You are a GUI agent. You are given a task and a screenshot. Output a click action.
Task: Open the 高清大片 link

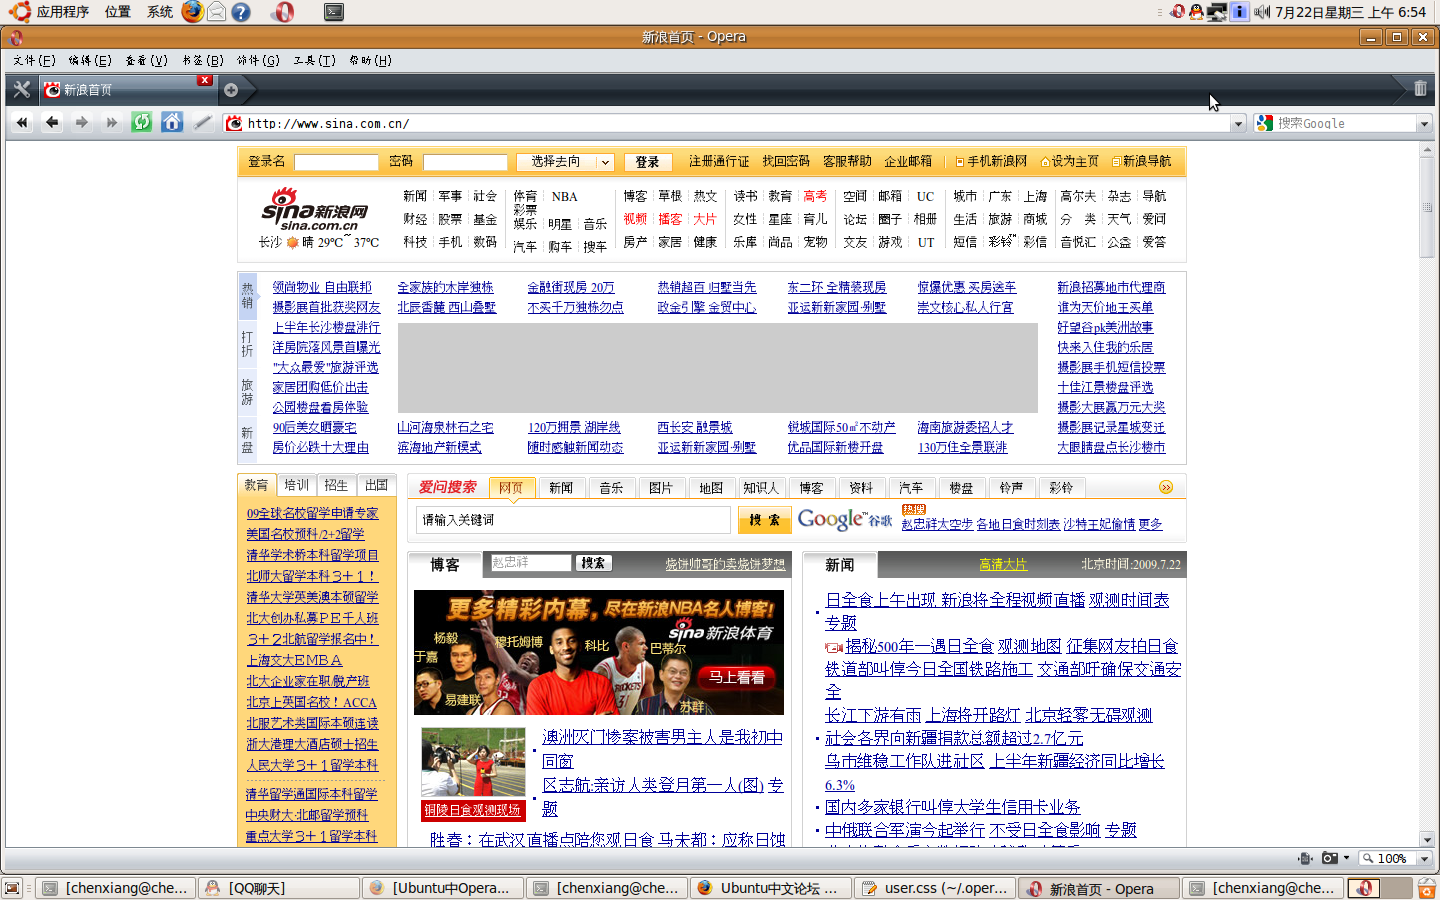1003,564
